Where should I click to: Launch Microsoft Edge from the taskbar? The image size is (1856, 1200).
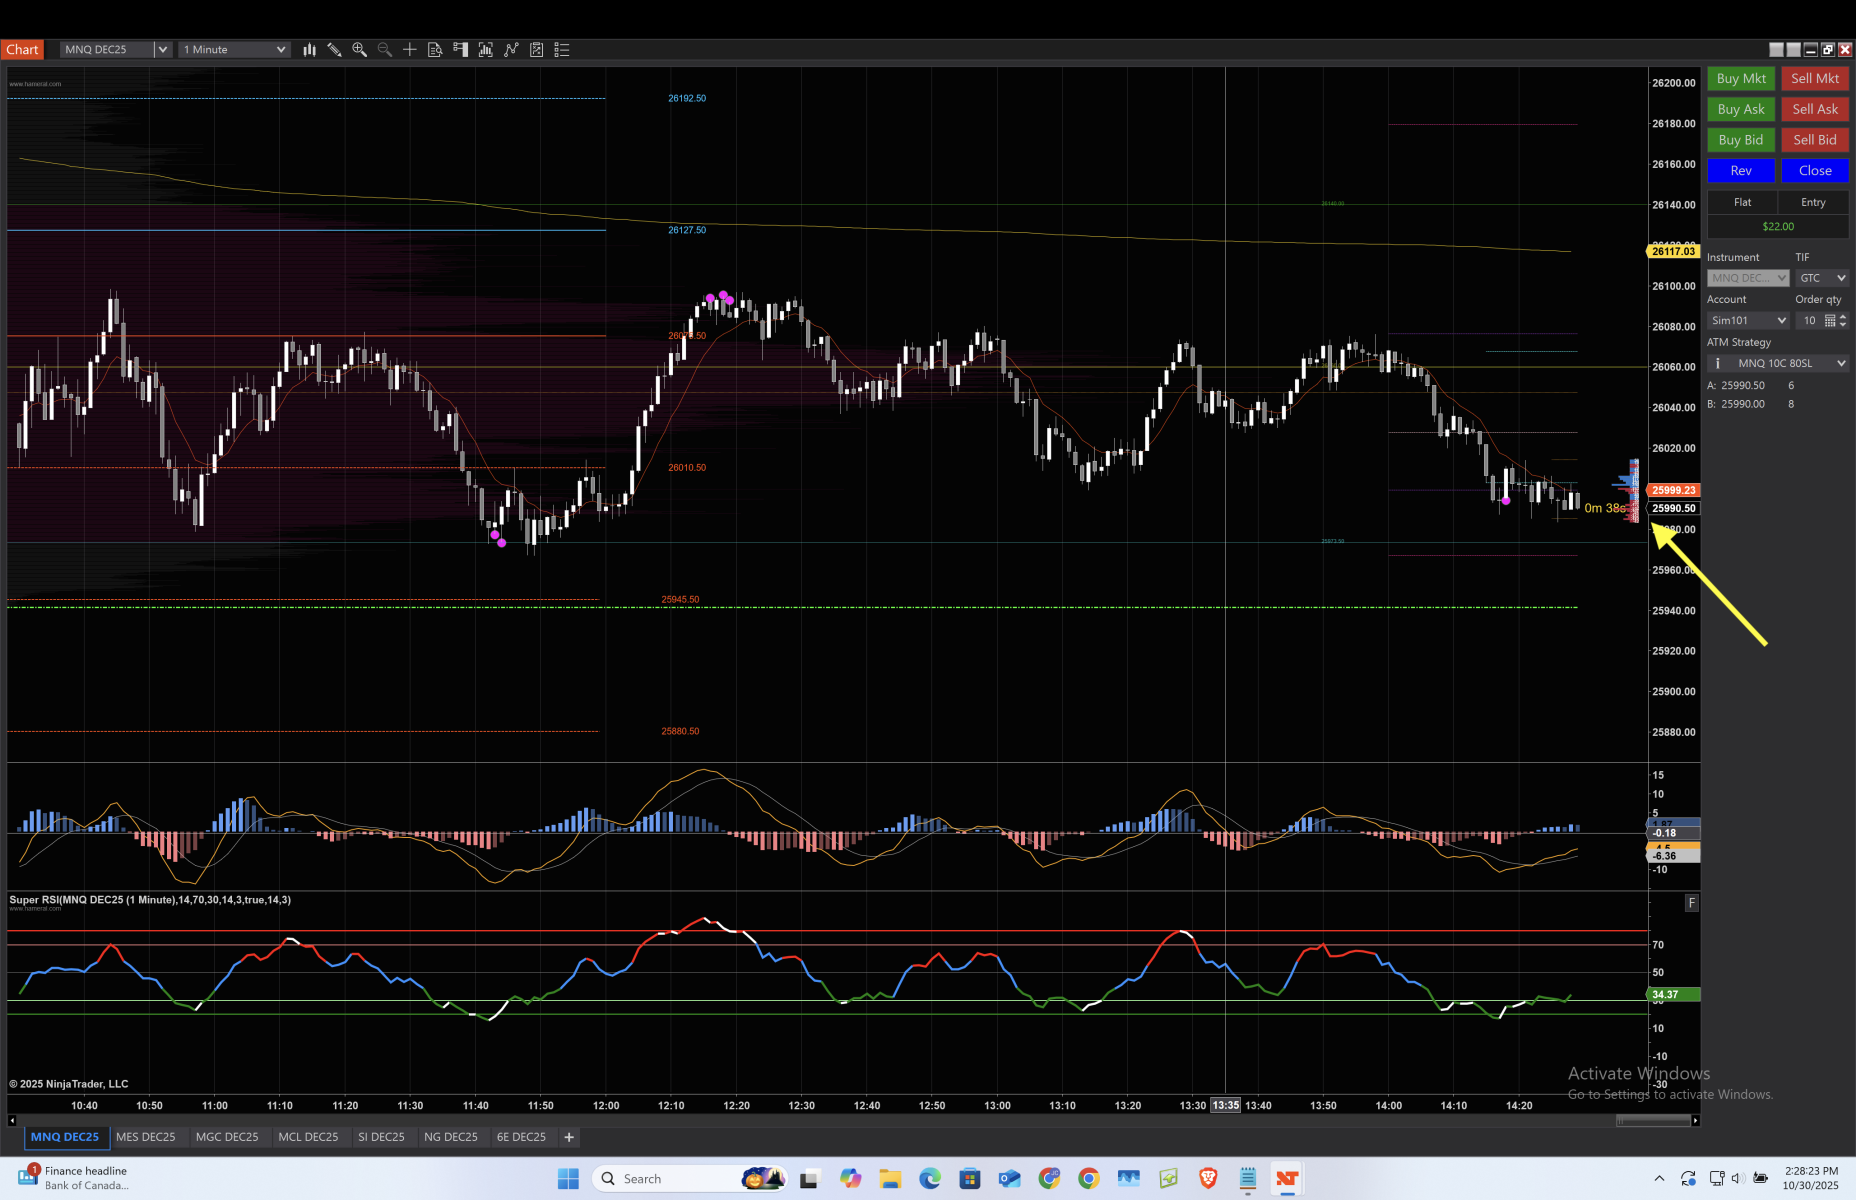930,1179
